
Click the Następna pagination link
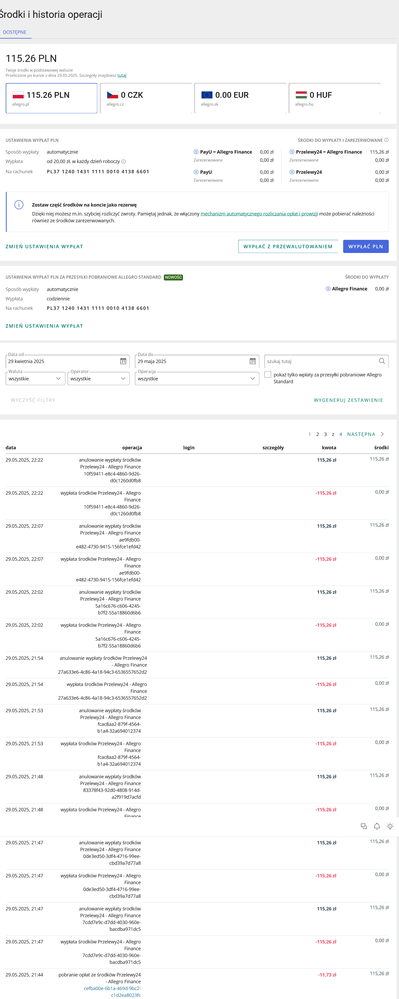pyautogui.click(x=361, y=434)
